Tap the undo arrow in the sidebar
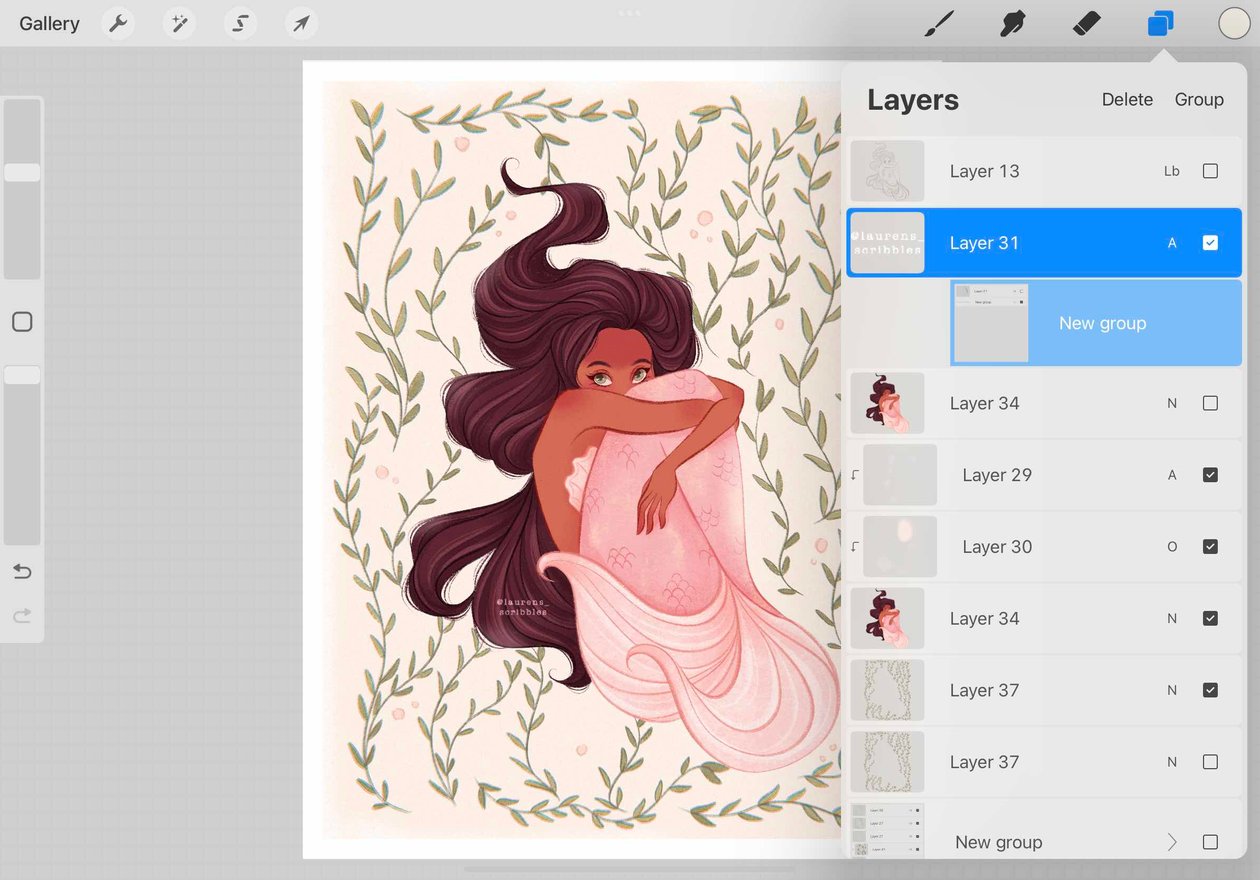Image resolution: width=1260 pixels, height=880 pixels. tap(21, 571)
